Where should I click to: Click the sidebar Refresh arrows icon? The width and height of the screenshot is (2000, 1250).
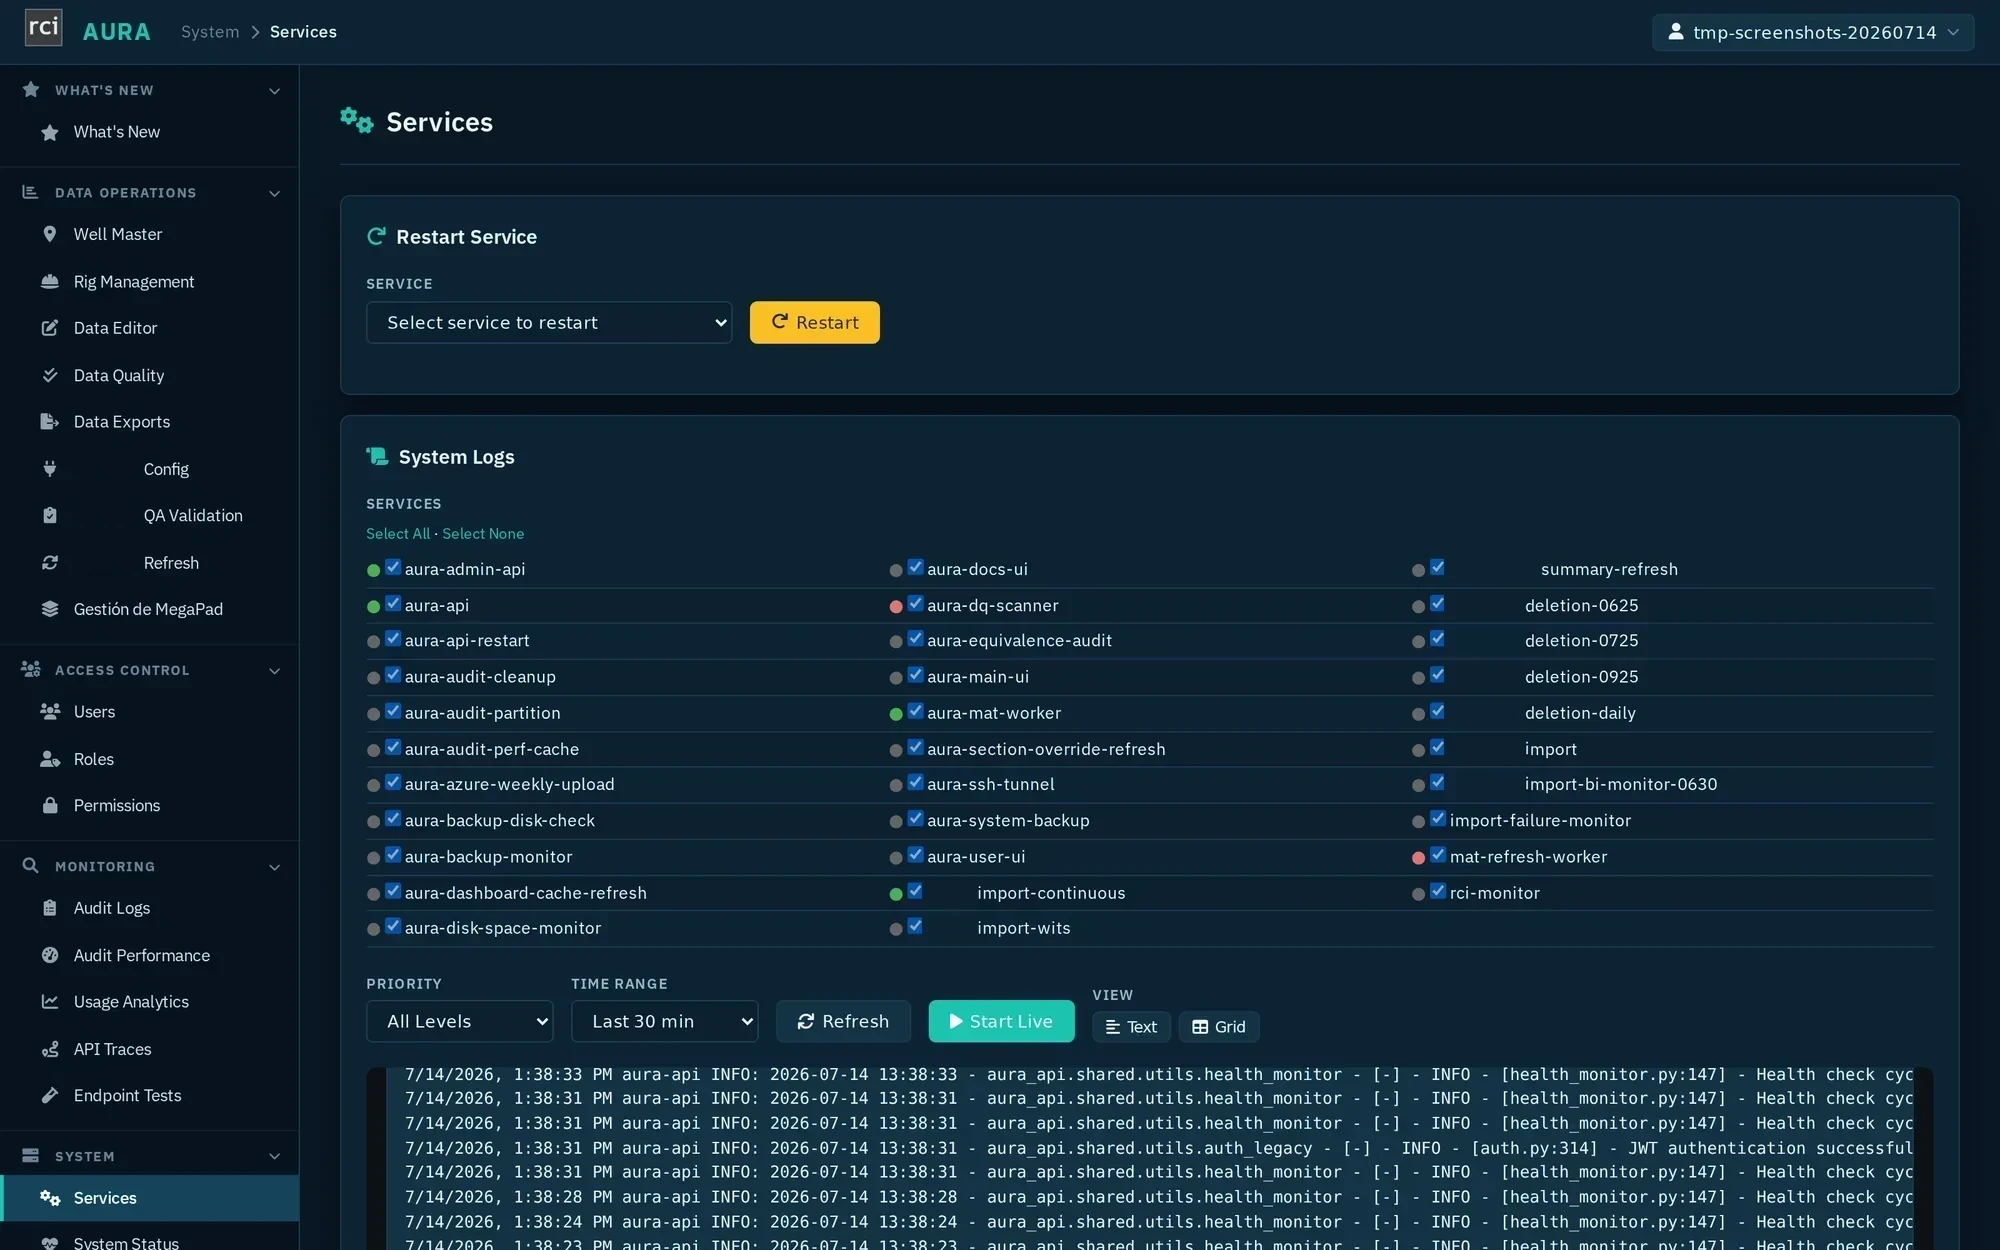click(x=49, y=563)
